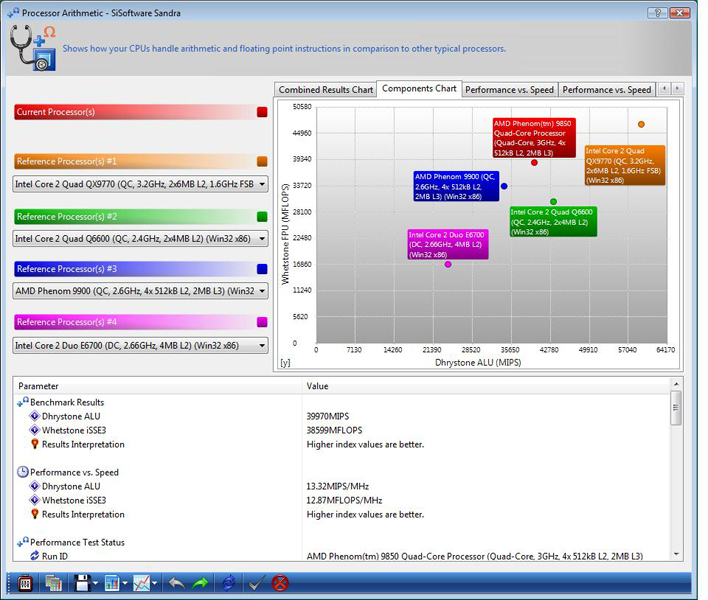Screen dimensions: 708x600
Task: Click the copy results icon
Action: 54,583
